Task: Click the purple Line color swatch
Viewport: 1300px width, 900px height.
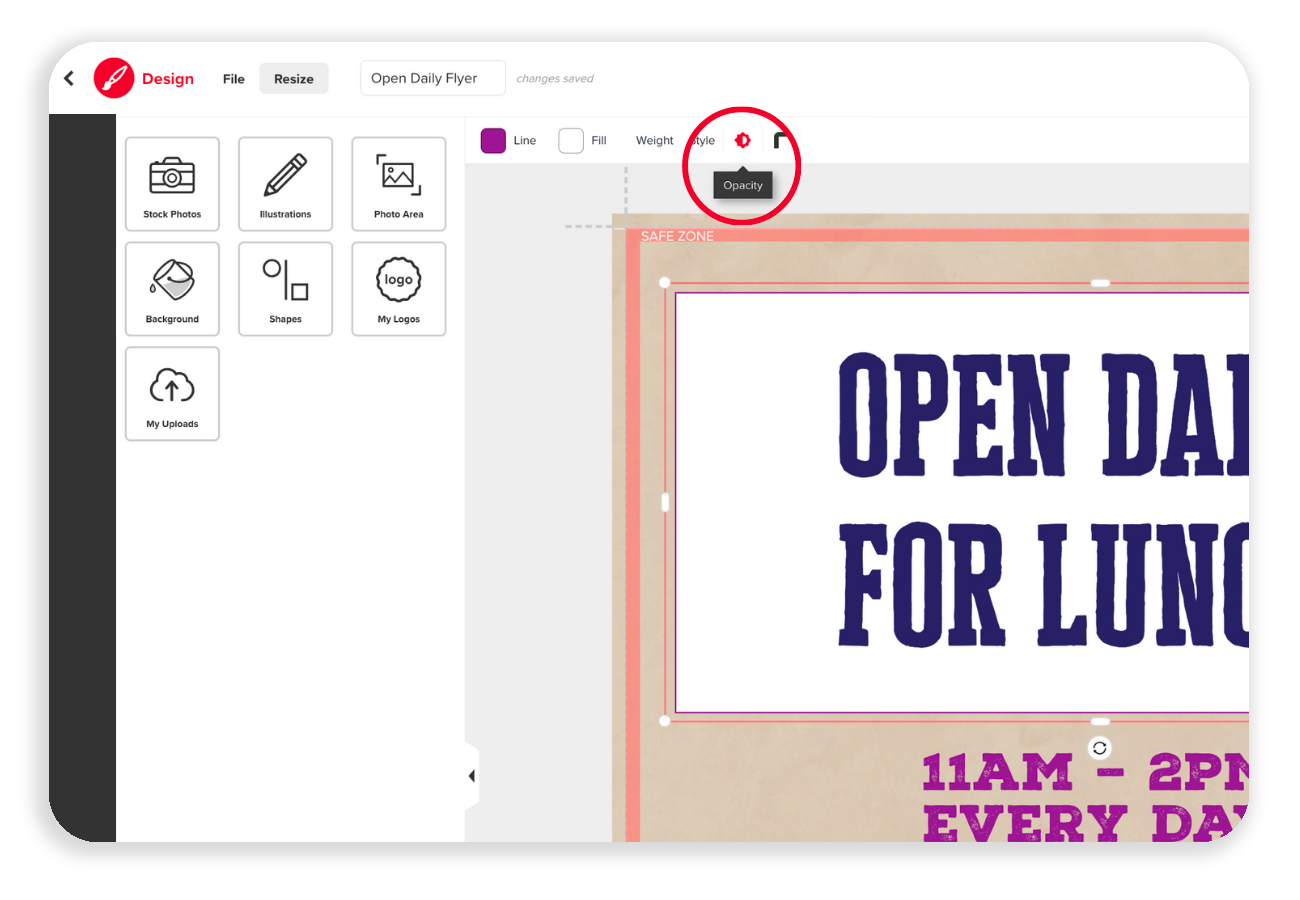Action: pos(493,141)
